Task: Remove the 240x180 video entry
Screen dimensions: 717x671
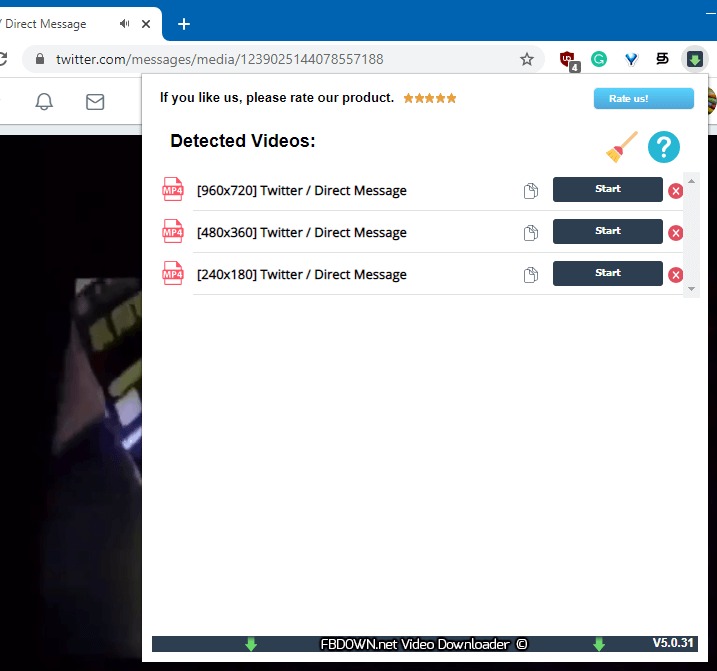Action: coord(675,275)
